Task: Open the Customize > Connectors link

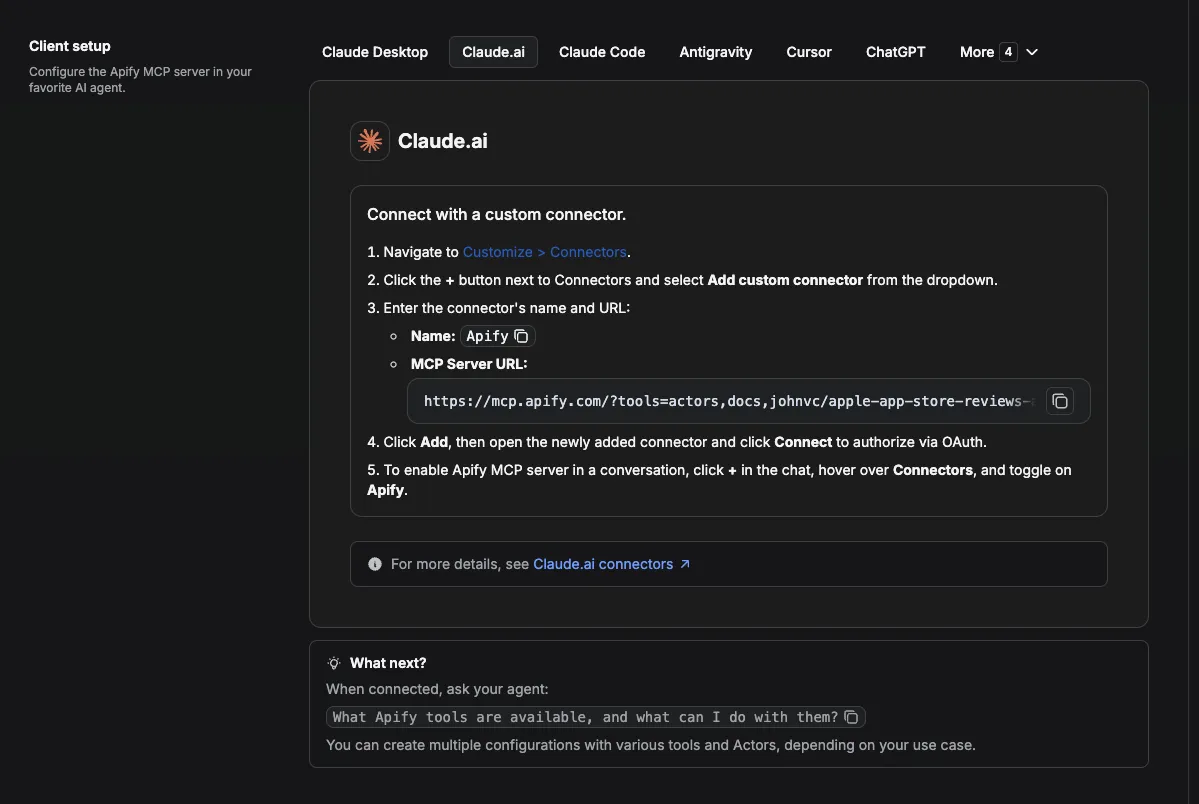Action: tap(544, 252)
